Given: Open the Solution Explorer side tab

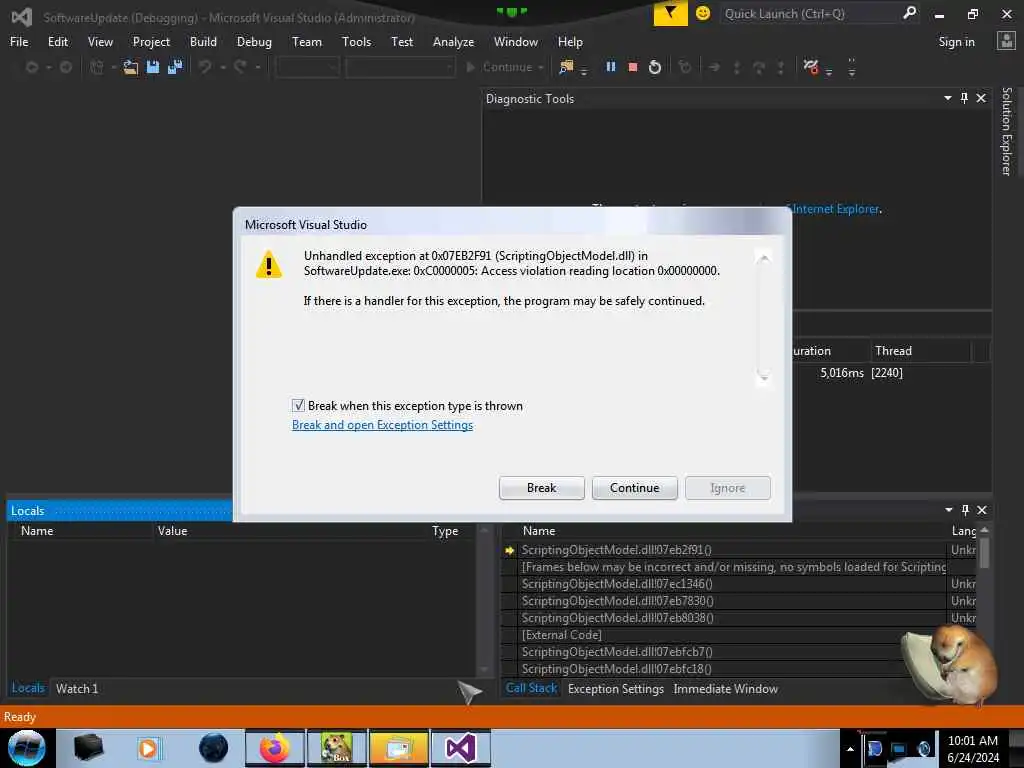Looking at the screenshot, I should [x=1006, y=131].
